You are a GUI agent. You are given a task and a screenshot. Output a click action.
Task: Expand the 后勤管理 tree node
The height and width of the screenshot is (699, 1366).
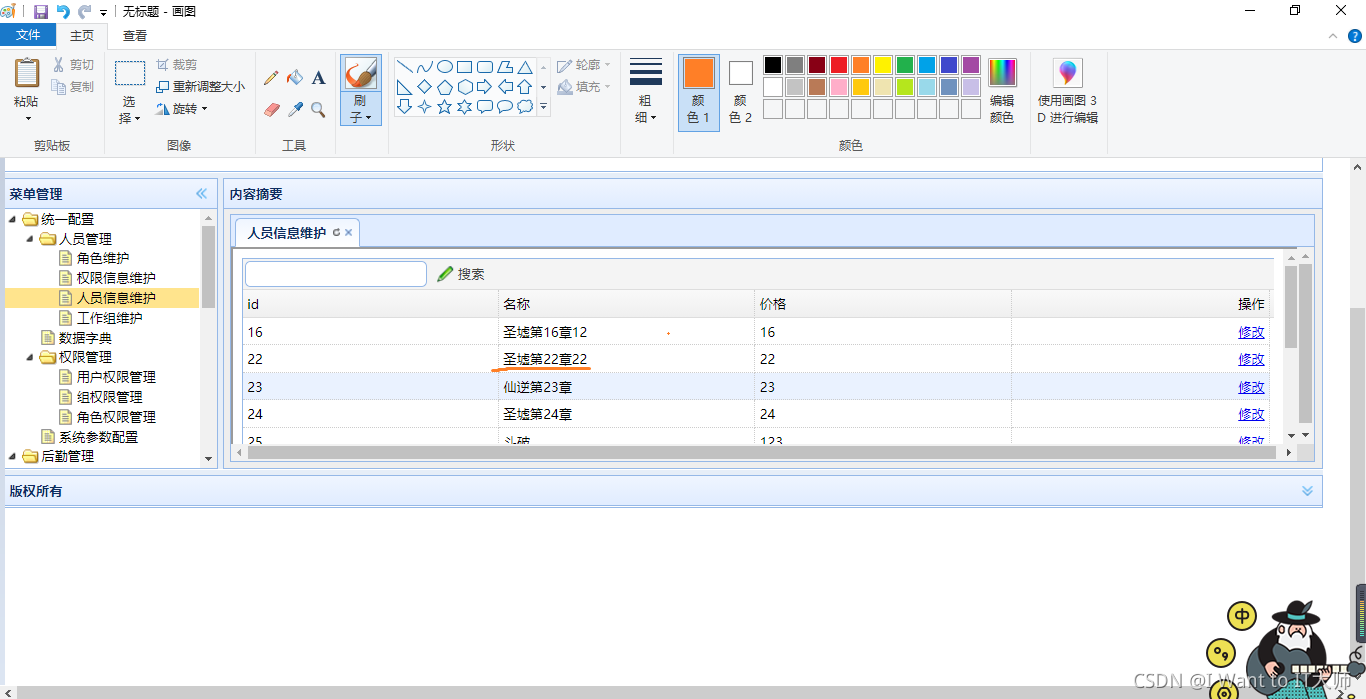(x=13, y=456)
